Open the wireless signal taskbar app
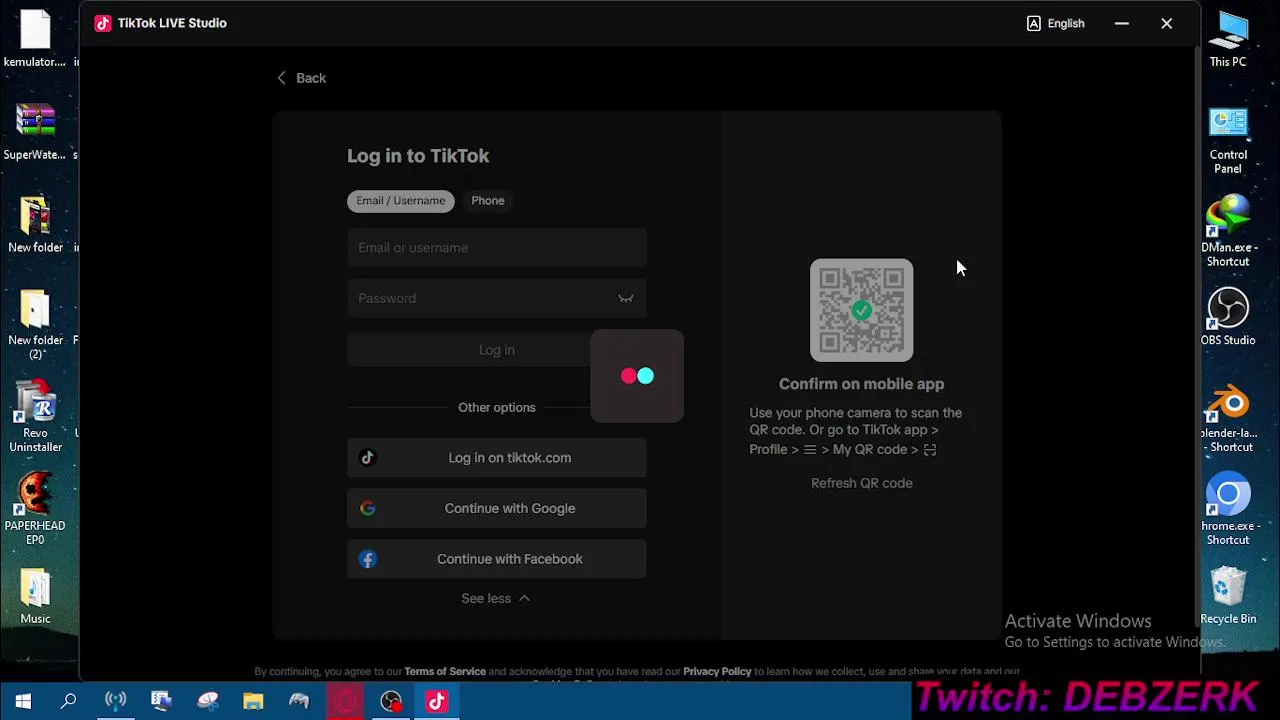 coord(116,701)
